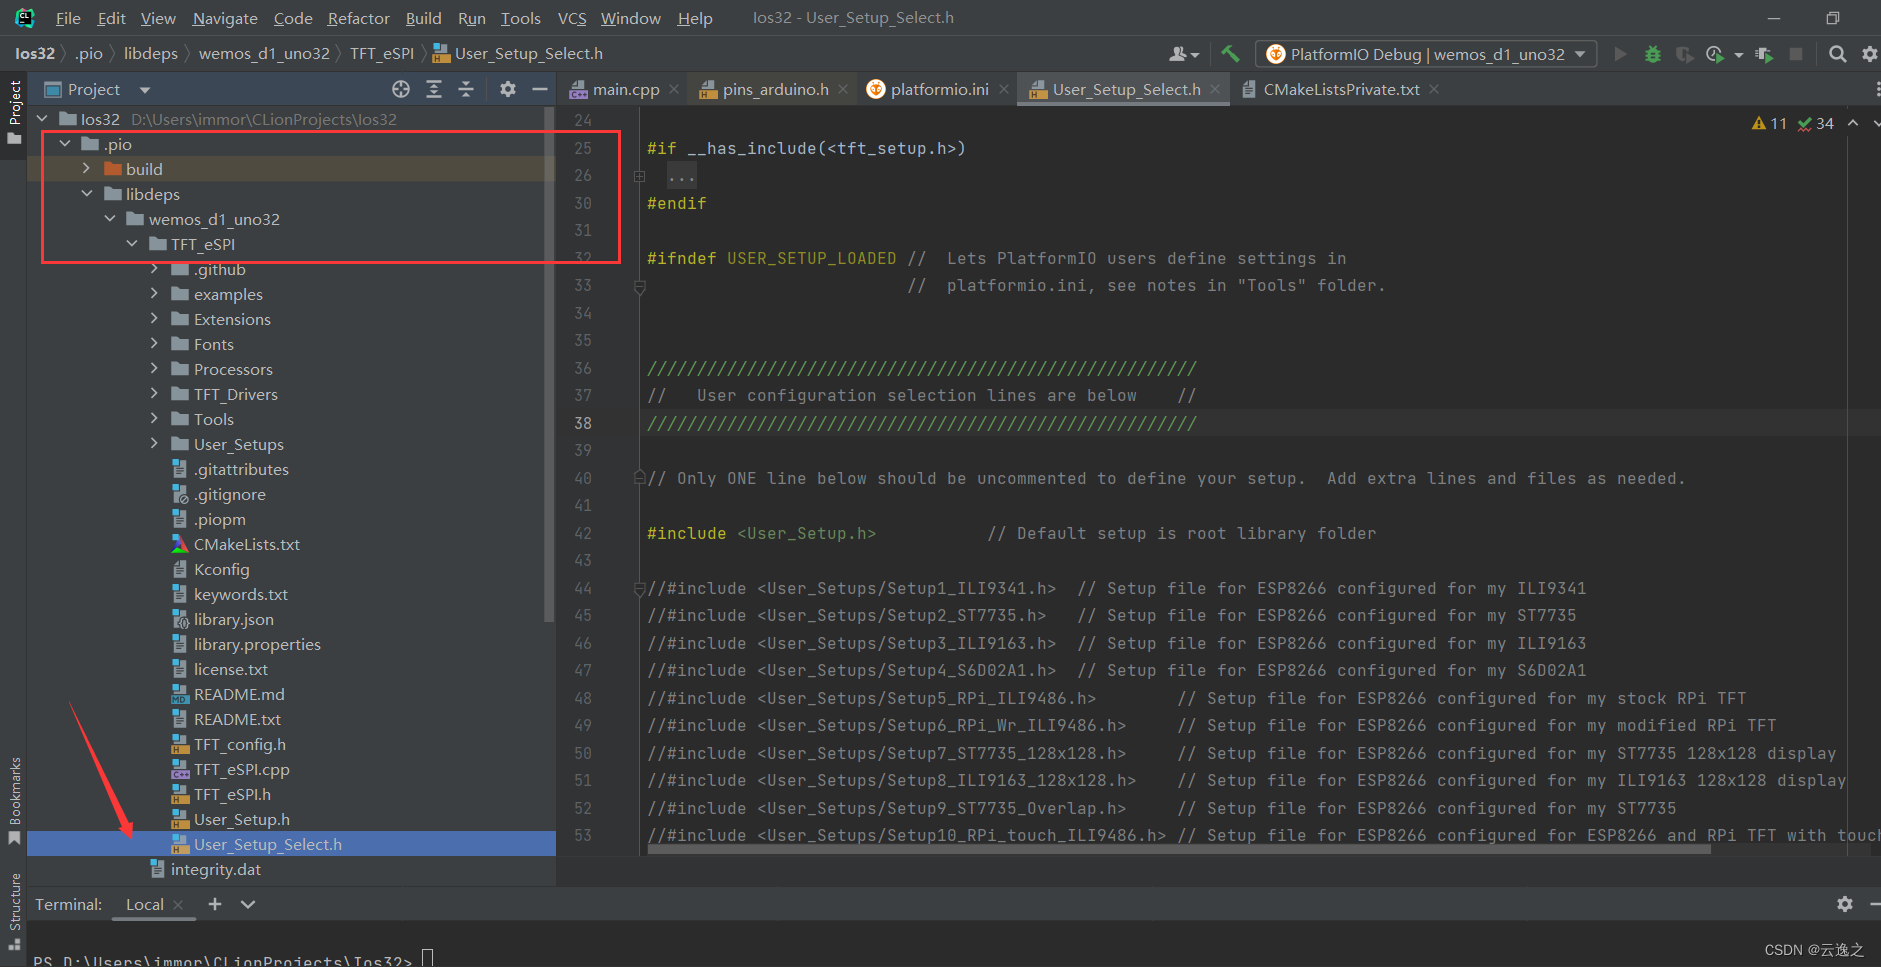Screen dimensions: 1881x967
Task: Click line number 42 in gutter
Action: pos(583,533)
